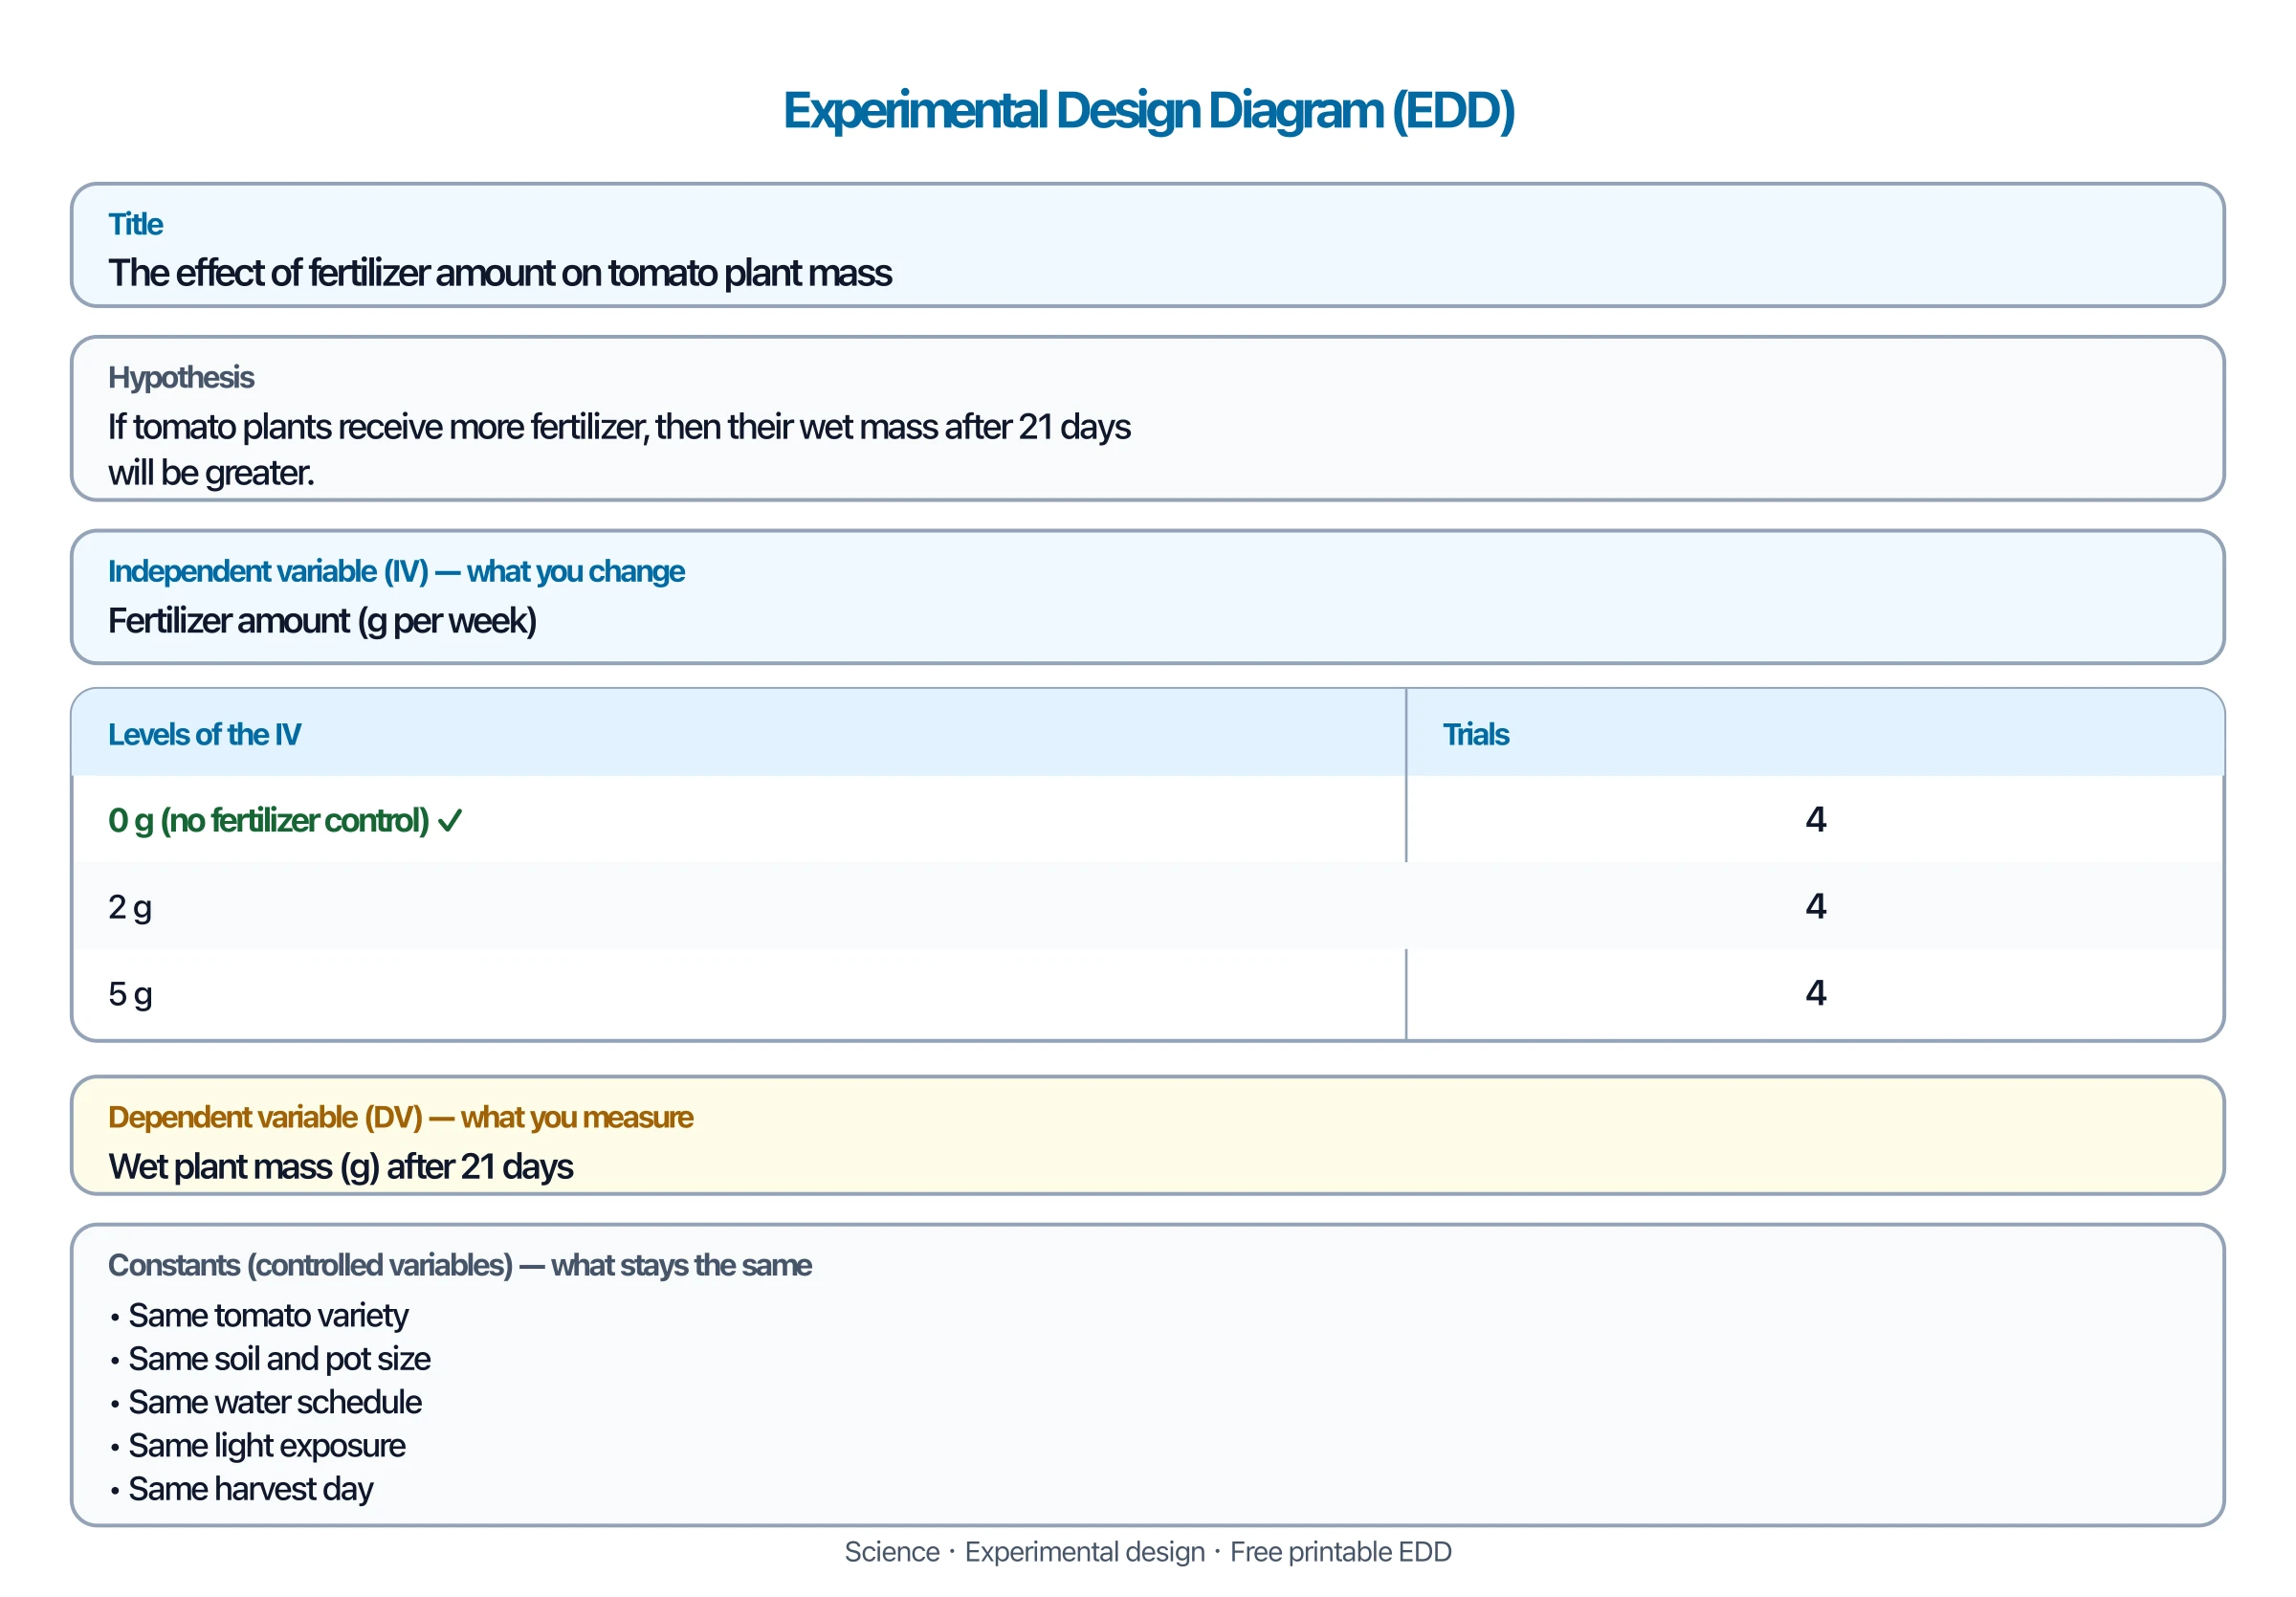
Task: Select the 2 g level row
Action: click(1148, 906)
